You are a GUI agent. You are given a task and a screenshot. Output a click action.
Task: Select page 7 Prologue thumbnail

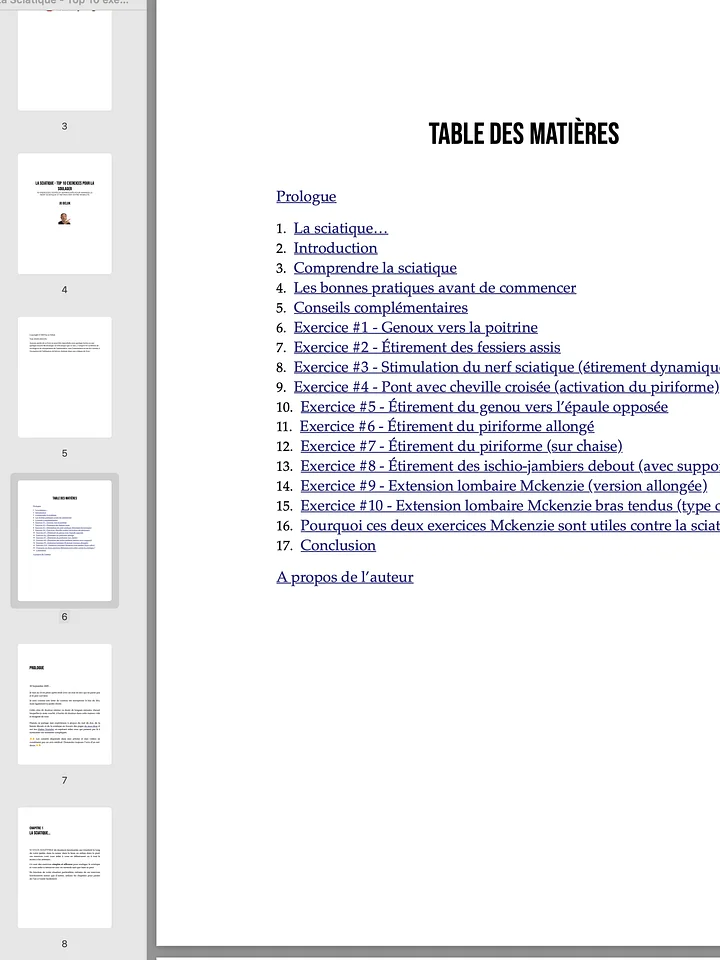[x=65, y=704]
